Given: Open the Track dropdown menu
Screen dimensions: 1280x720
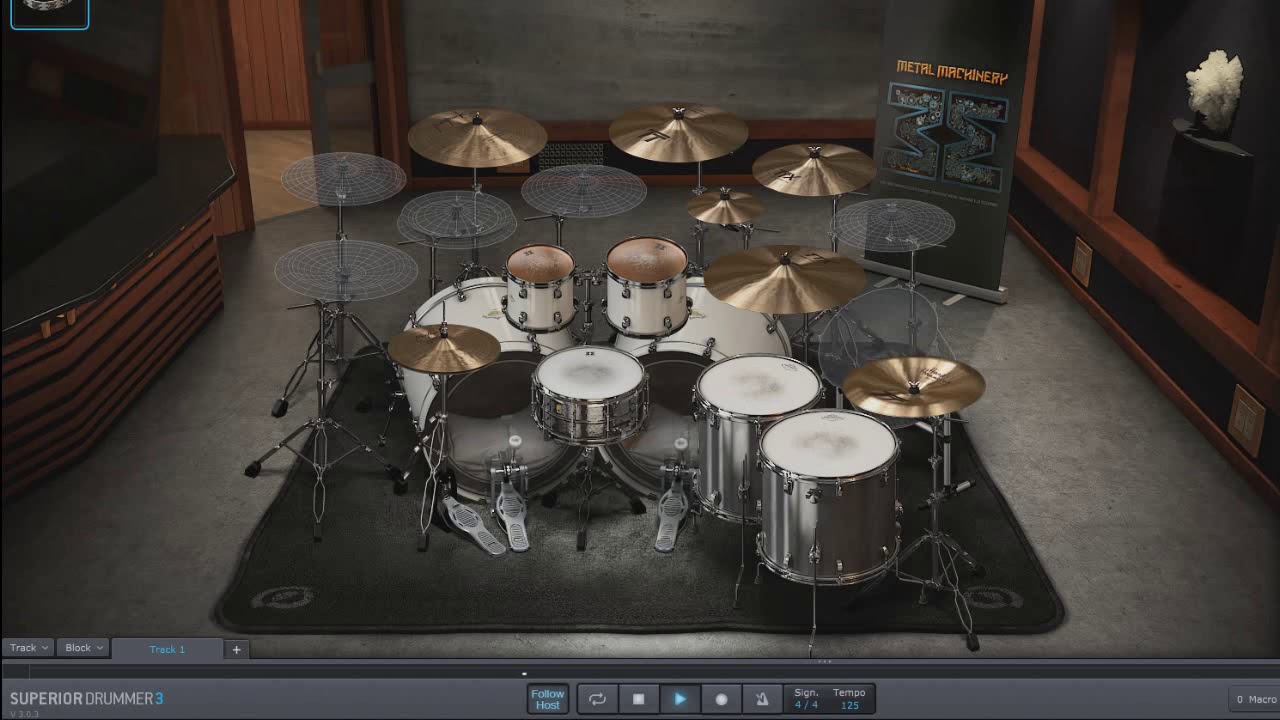Looking at the screenshot, I should point(28,648).
